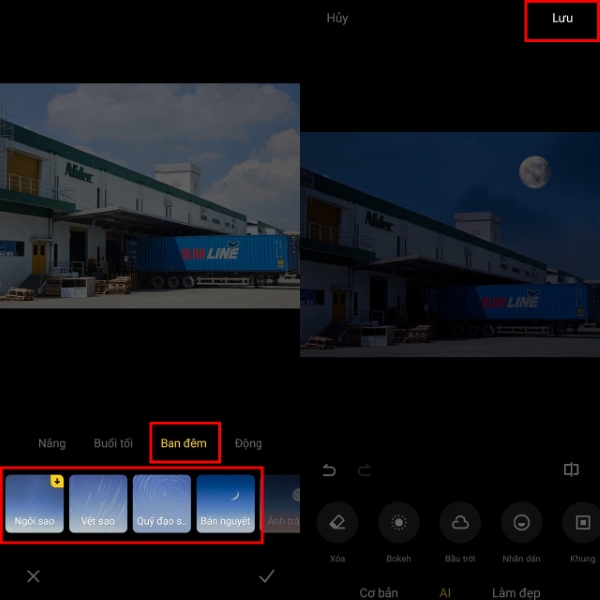Tap the Hủy cancel button
This screenshot has width=600, height=600.
(337, 18)
